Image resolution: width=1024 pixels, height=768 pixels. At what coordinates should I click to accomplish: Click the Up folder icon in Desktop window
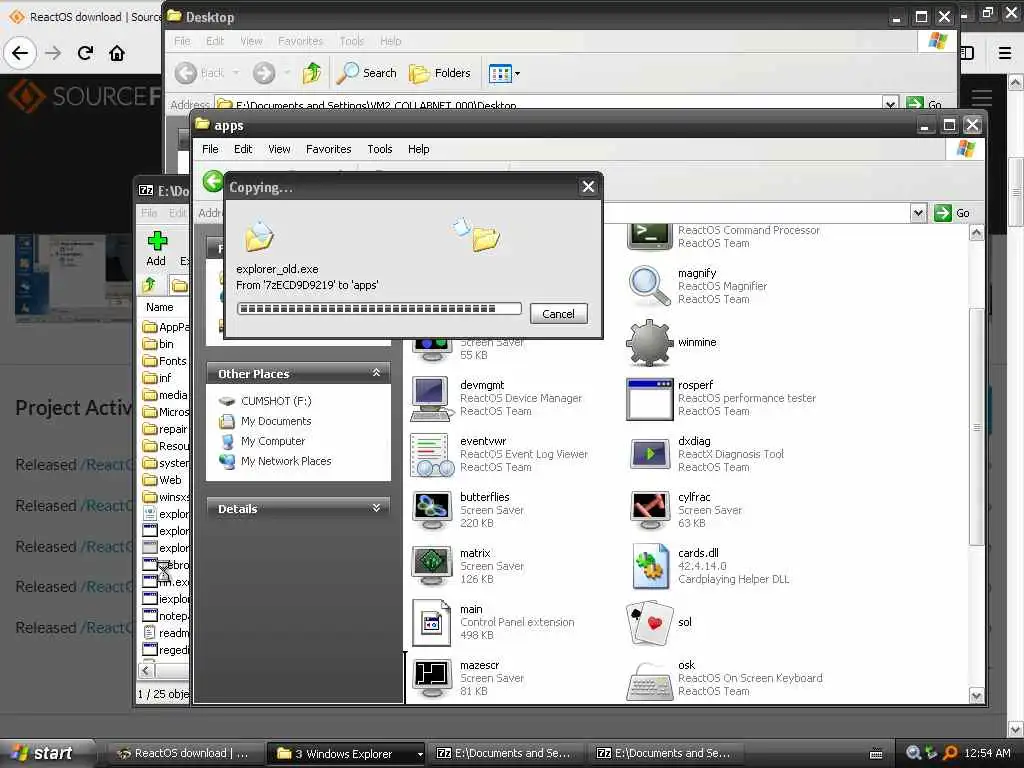tap(312, 73)
